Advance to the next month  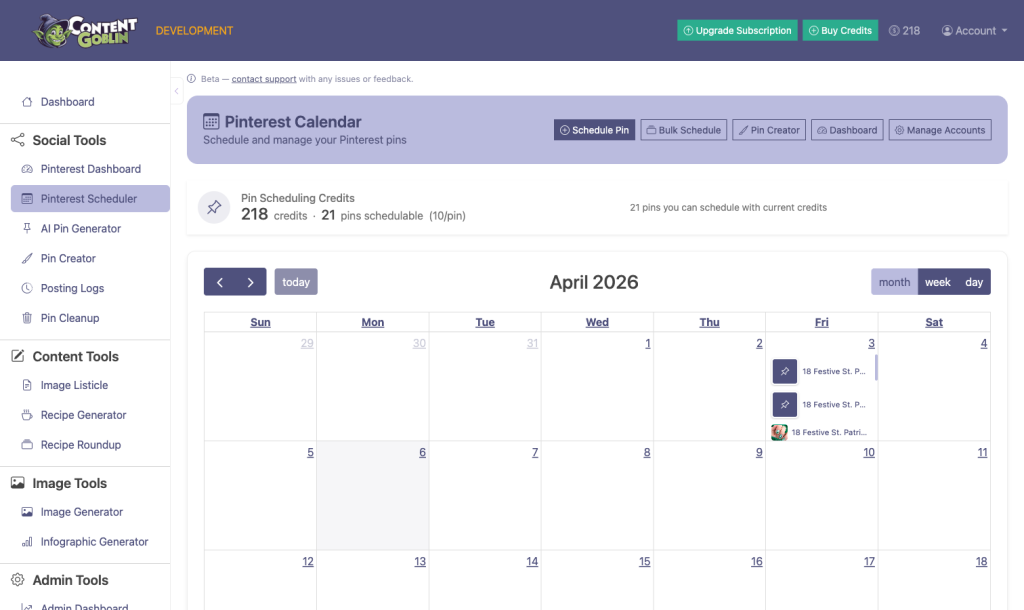pos(251,282)
